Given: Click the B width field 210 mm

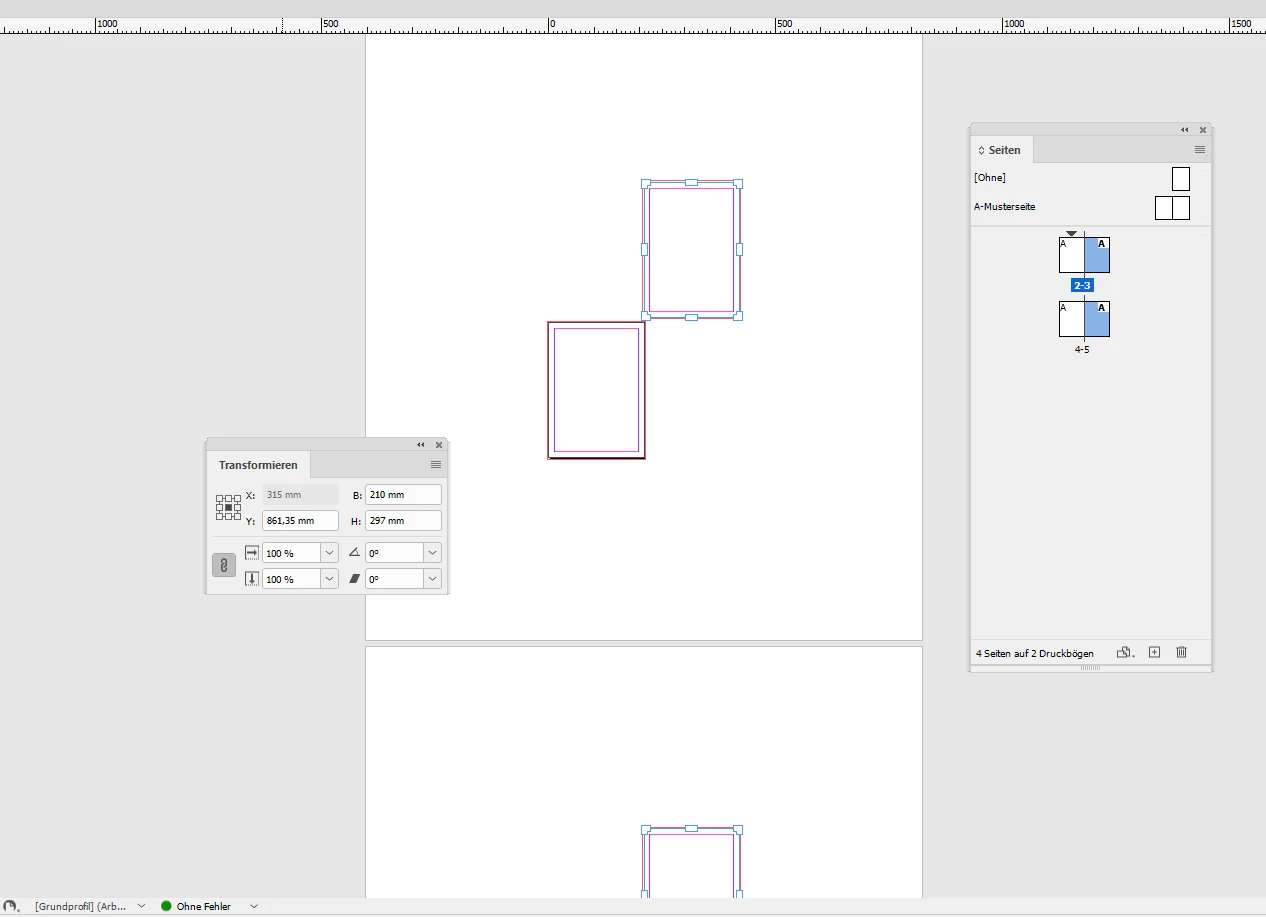Looking at the screenshot, I should click(x=403, y=494).
